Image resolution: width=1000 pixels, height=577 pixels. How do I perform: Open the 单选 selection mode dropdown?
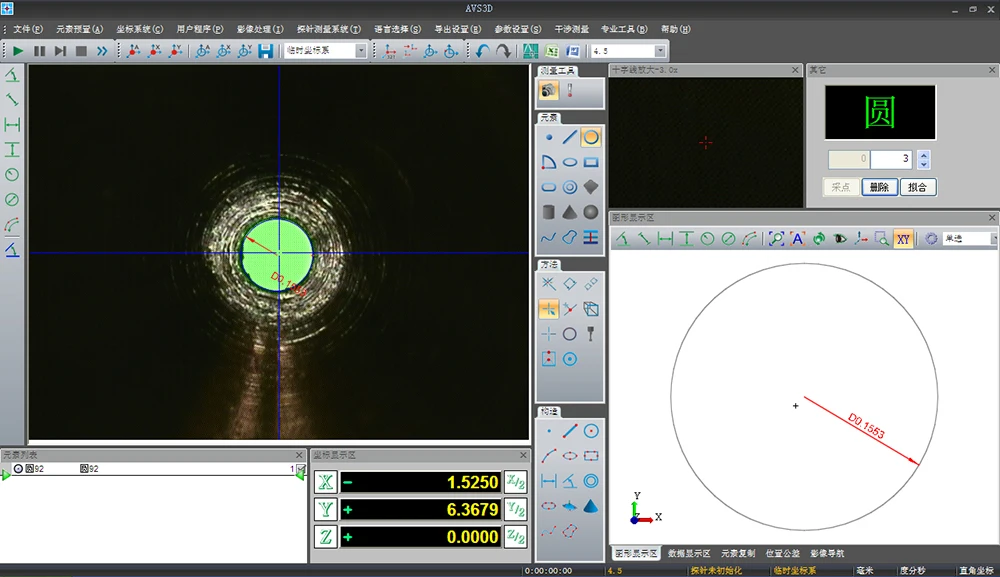click(993, 239)
